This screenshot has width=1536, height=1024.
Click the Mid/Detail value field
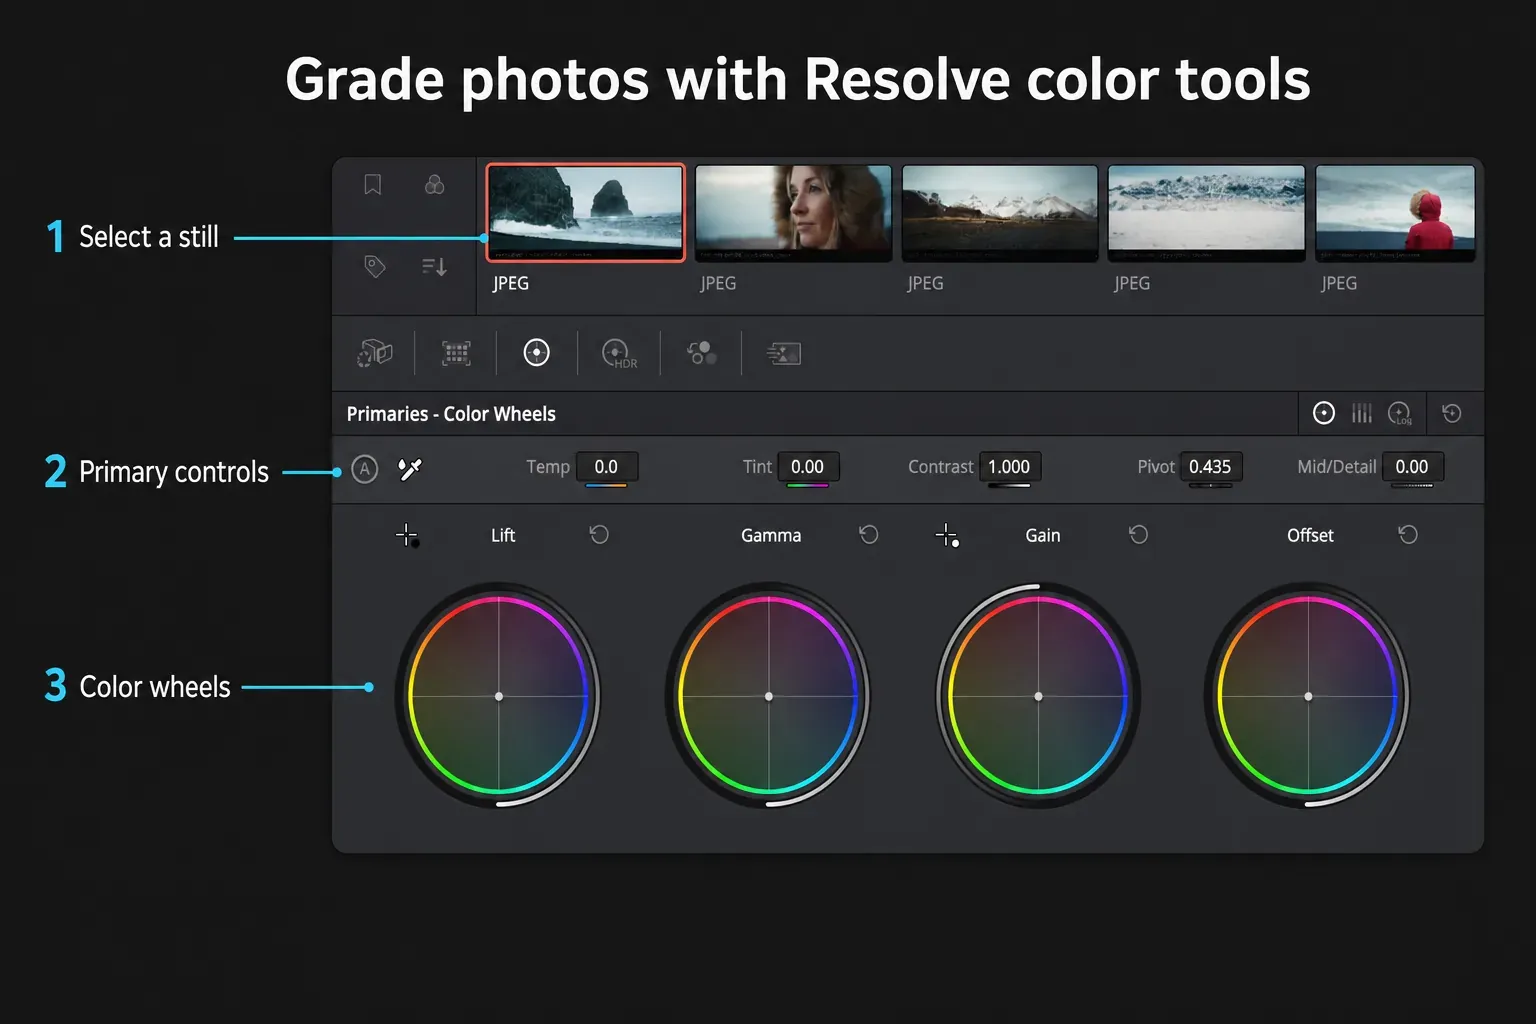tap(1412, 467)
